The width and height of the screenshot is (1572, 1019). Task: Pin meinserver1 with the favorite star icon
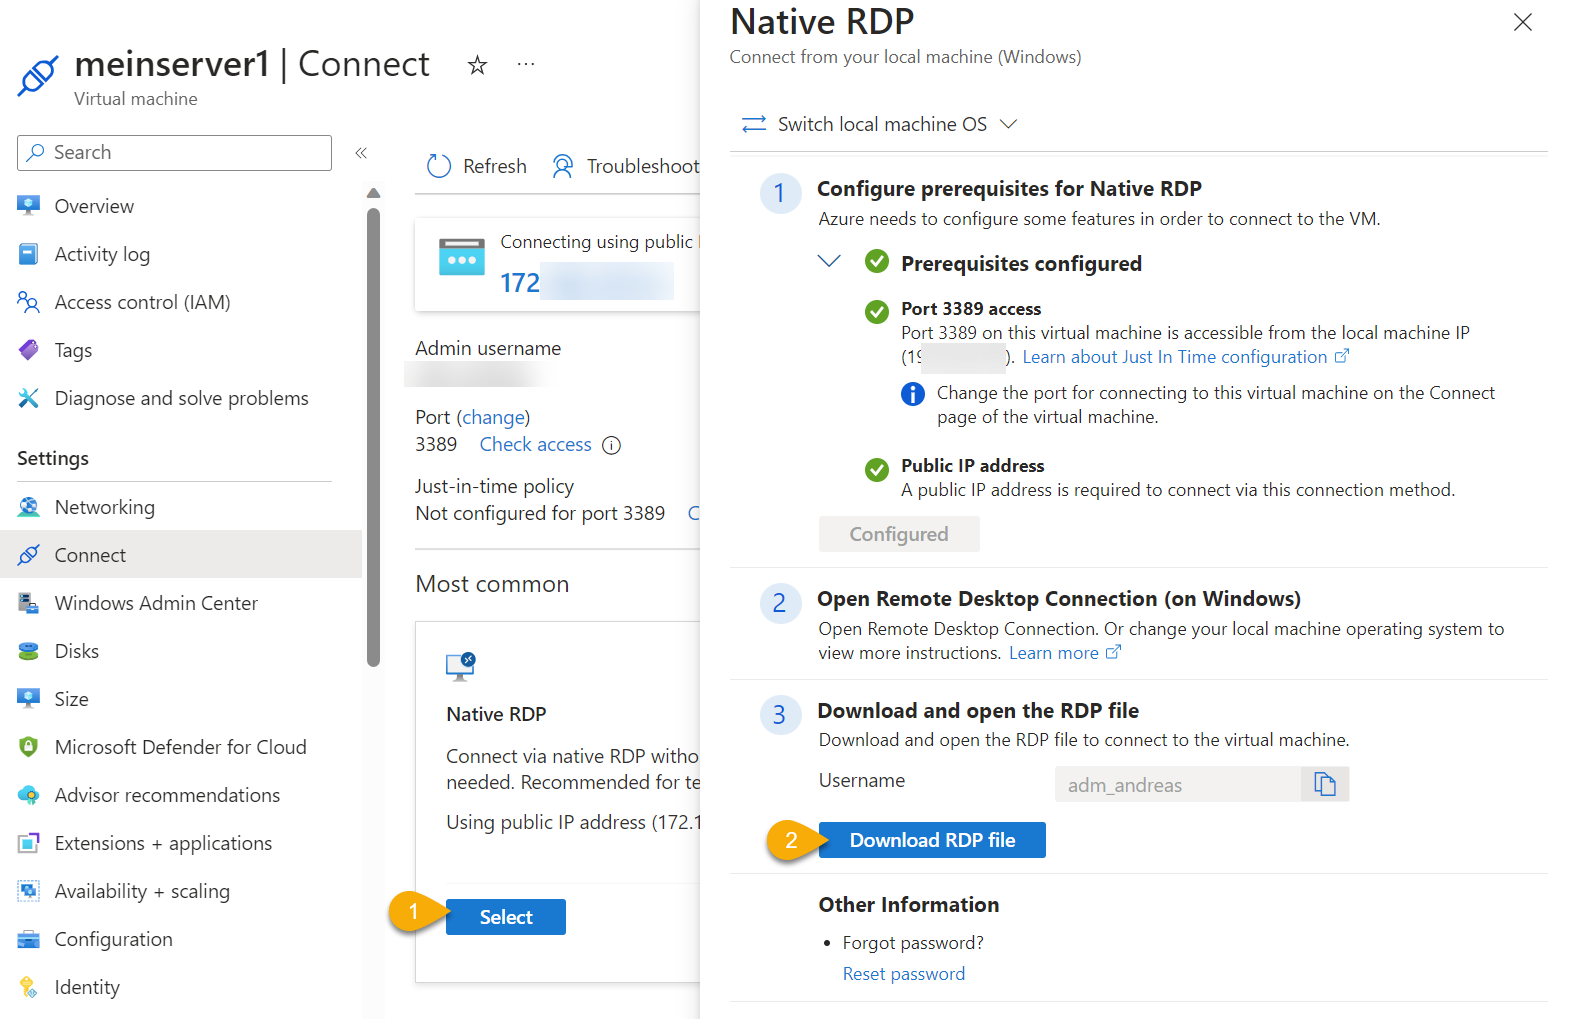[477, 65]
